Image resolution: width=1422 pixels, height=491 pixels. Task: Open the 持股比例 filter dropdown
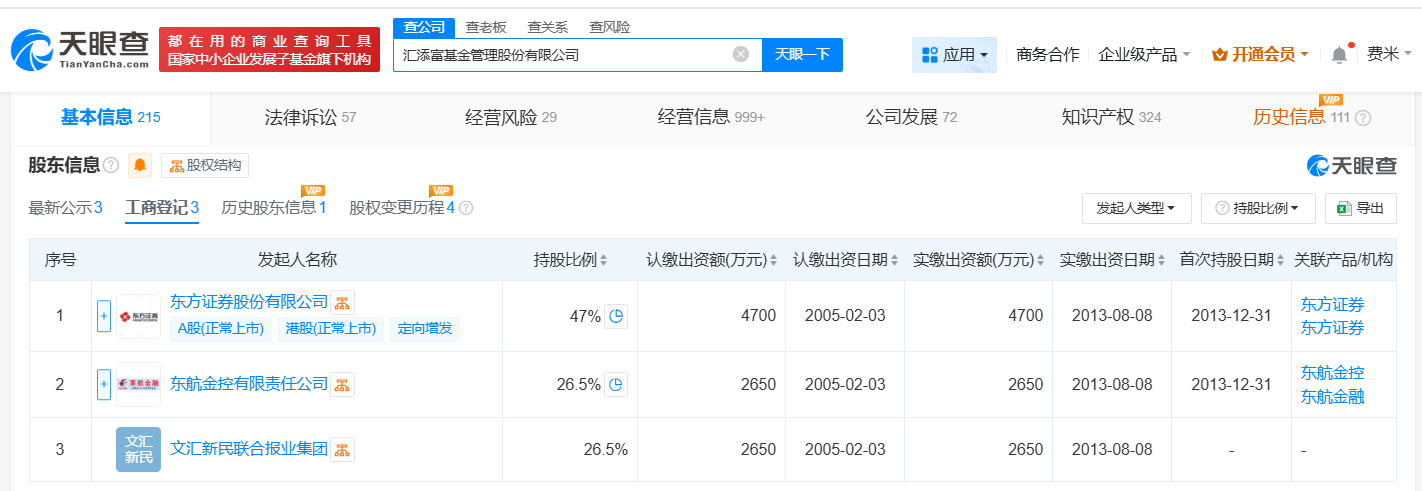1257,208
